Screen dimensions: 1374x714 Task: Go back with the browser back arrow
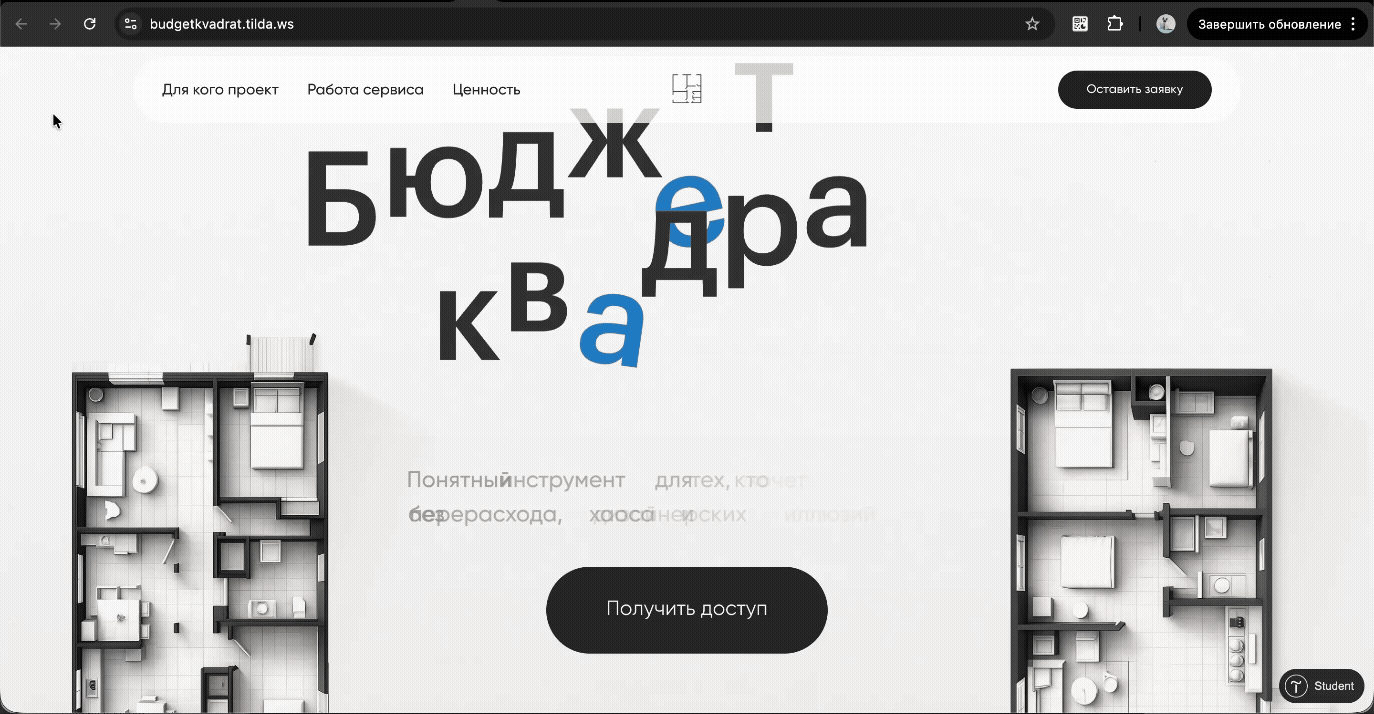coord(21,24)
